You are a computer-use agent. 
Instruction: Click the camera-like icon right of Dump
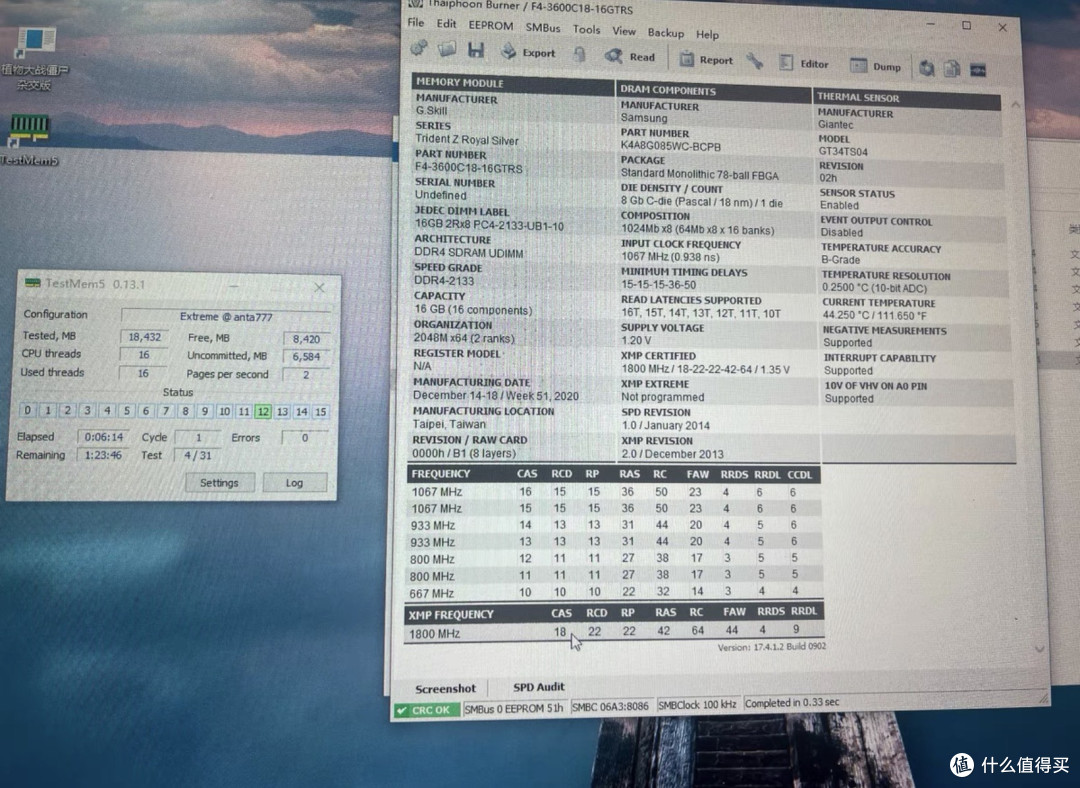[927, 68]
